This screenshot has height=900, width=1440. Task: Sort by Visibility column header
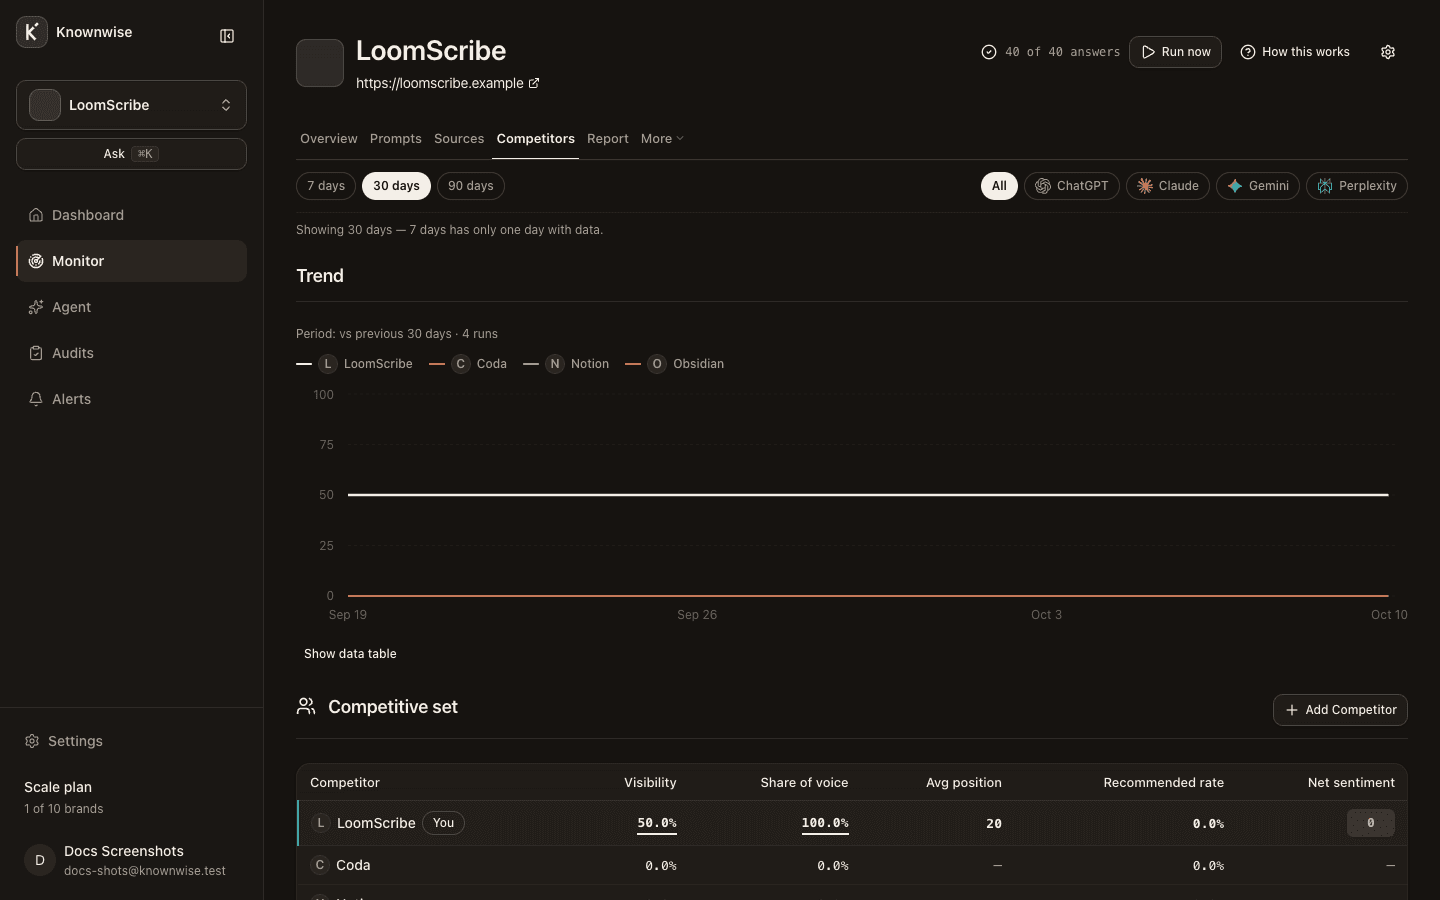click(x=650, y=783)
